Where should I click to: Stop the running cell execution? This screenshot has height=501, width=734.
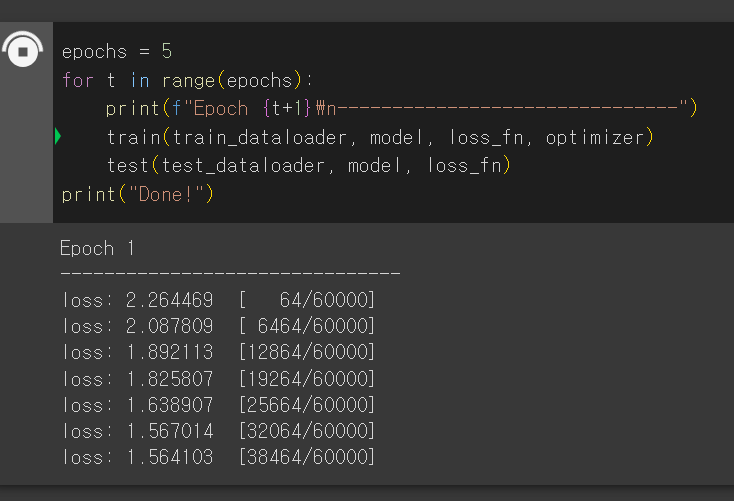click(x=22, y=50)
